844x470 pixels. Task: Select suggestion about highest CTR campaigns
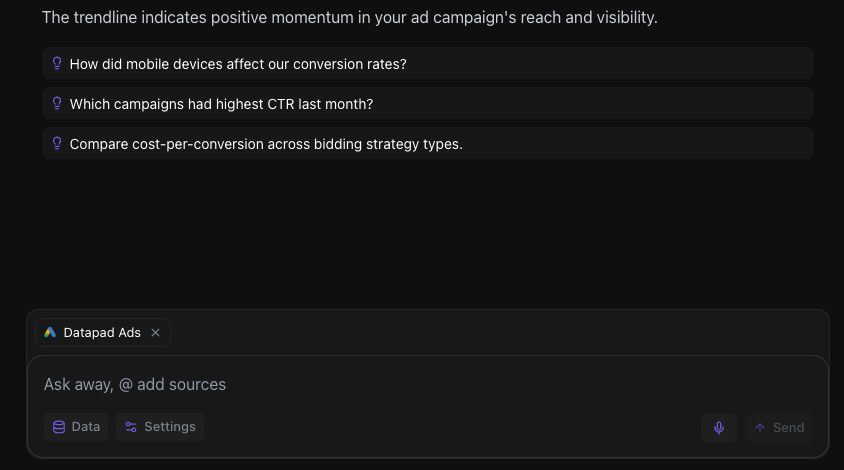click(x=427, y=103)
